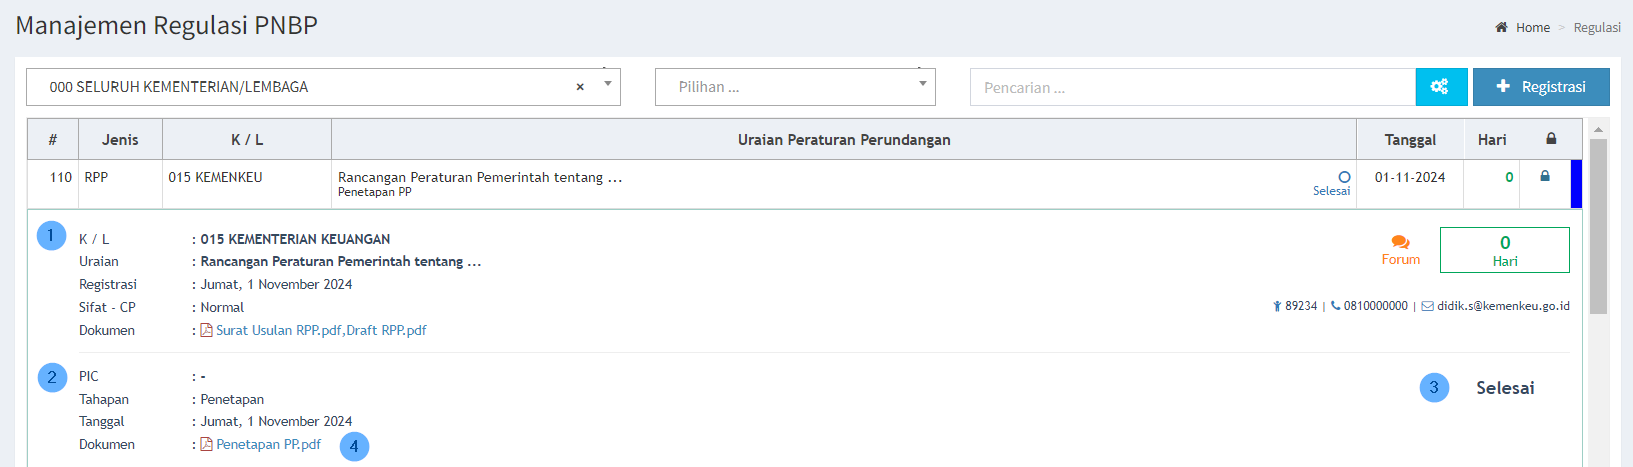Viewport: 1633px width, 467px height.
Task: Expand the Kementerian/Lembaga dropdown
Action: 607,85
